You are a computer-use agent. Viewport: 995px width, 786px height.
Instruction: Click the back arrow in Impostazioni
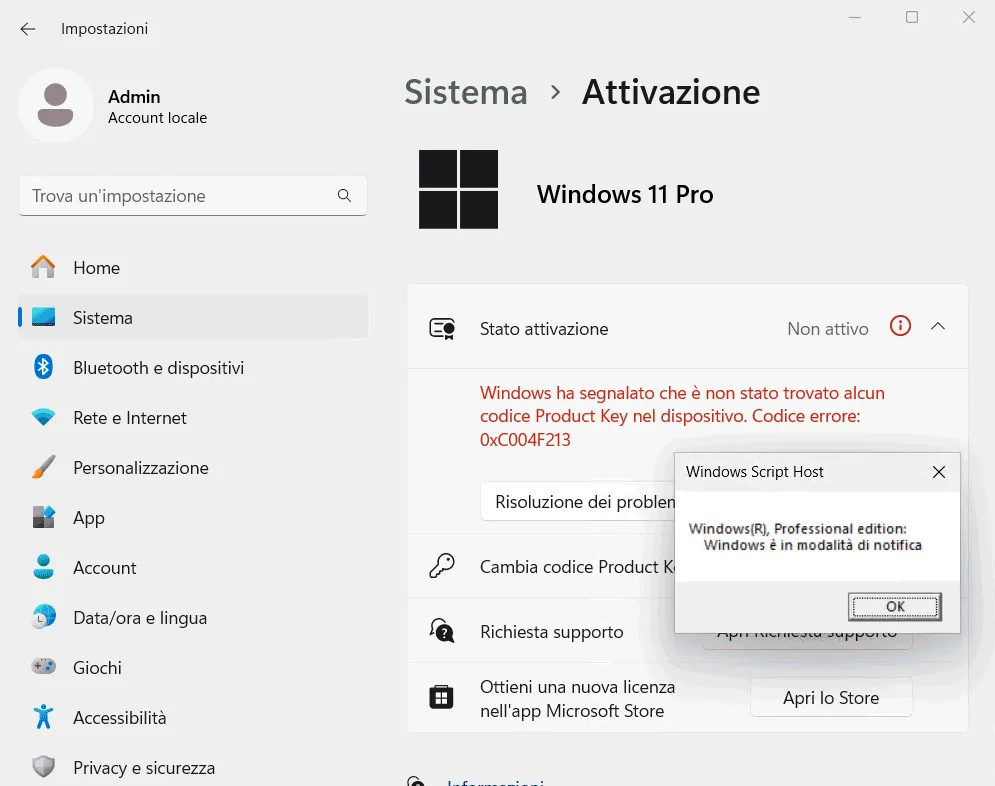[x=27, y=28]
